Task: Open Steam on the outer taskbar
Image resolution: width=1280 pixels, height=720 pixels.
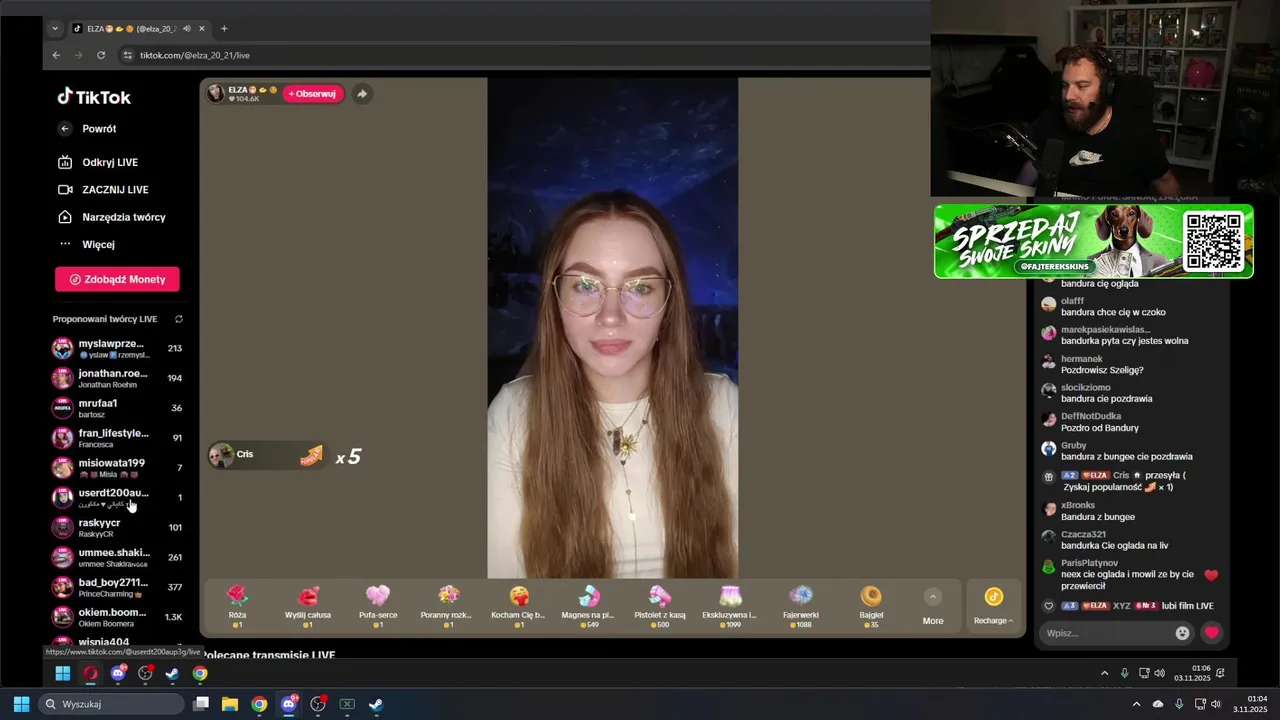Action: coord(376,704)
